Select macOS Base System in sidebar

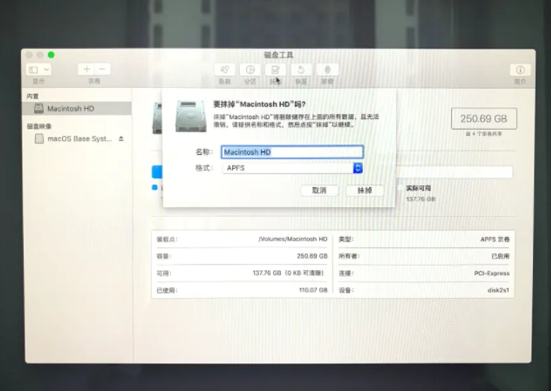coord(77,139)
